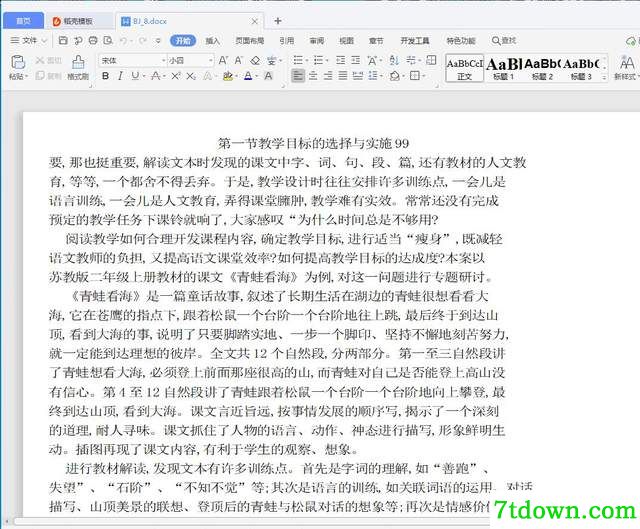This screenshot has height=529, width=640.
Task: Toggle Bold formatting
Action: click(105, 76)
